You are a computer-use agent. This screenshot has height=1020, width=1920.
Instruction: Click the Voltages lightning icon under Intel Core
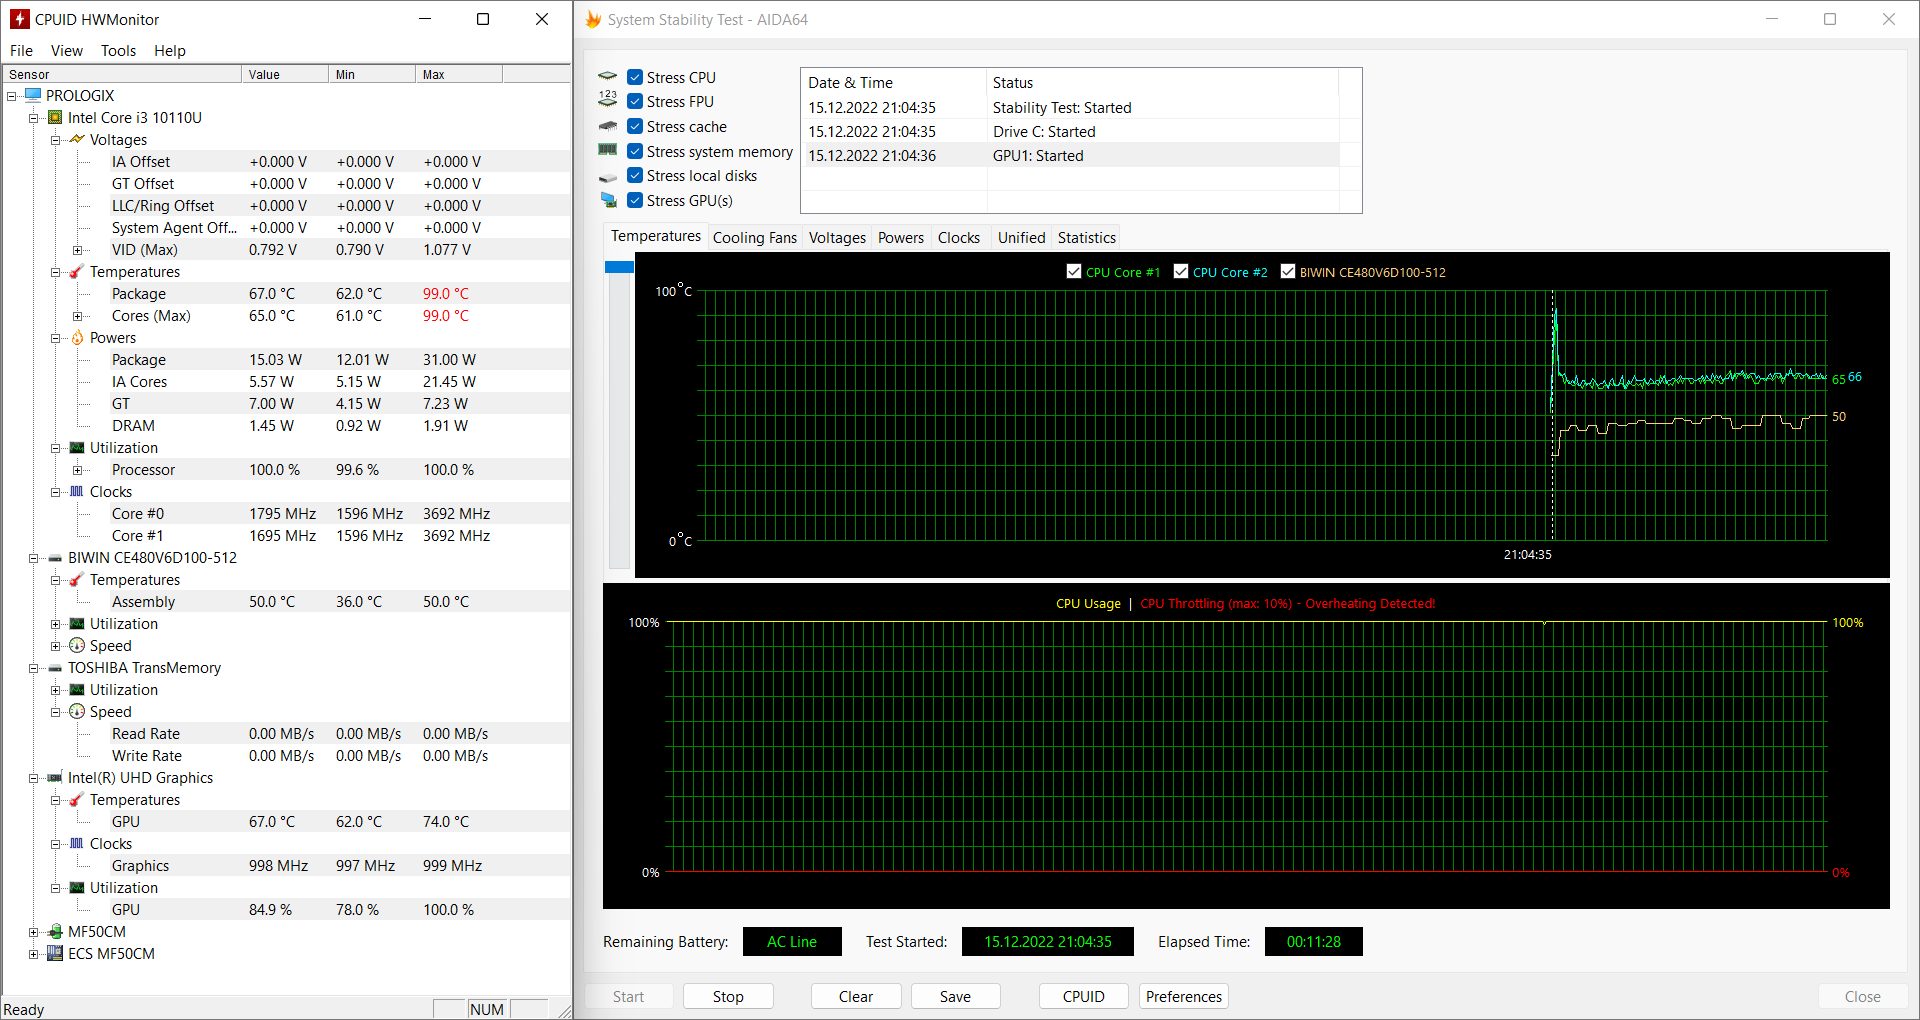coord(77,139)
